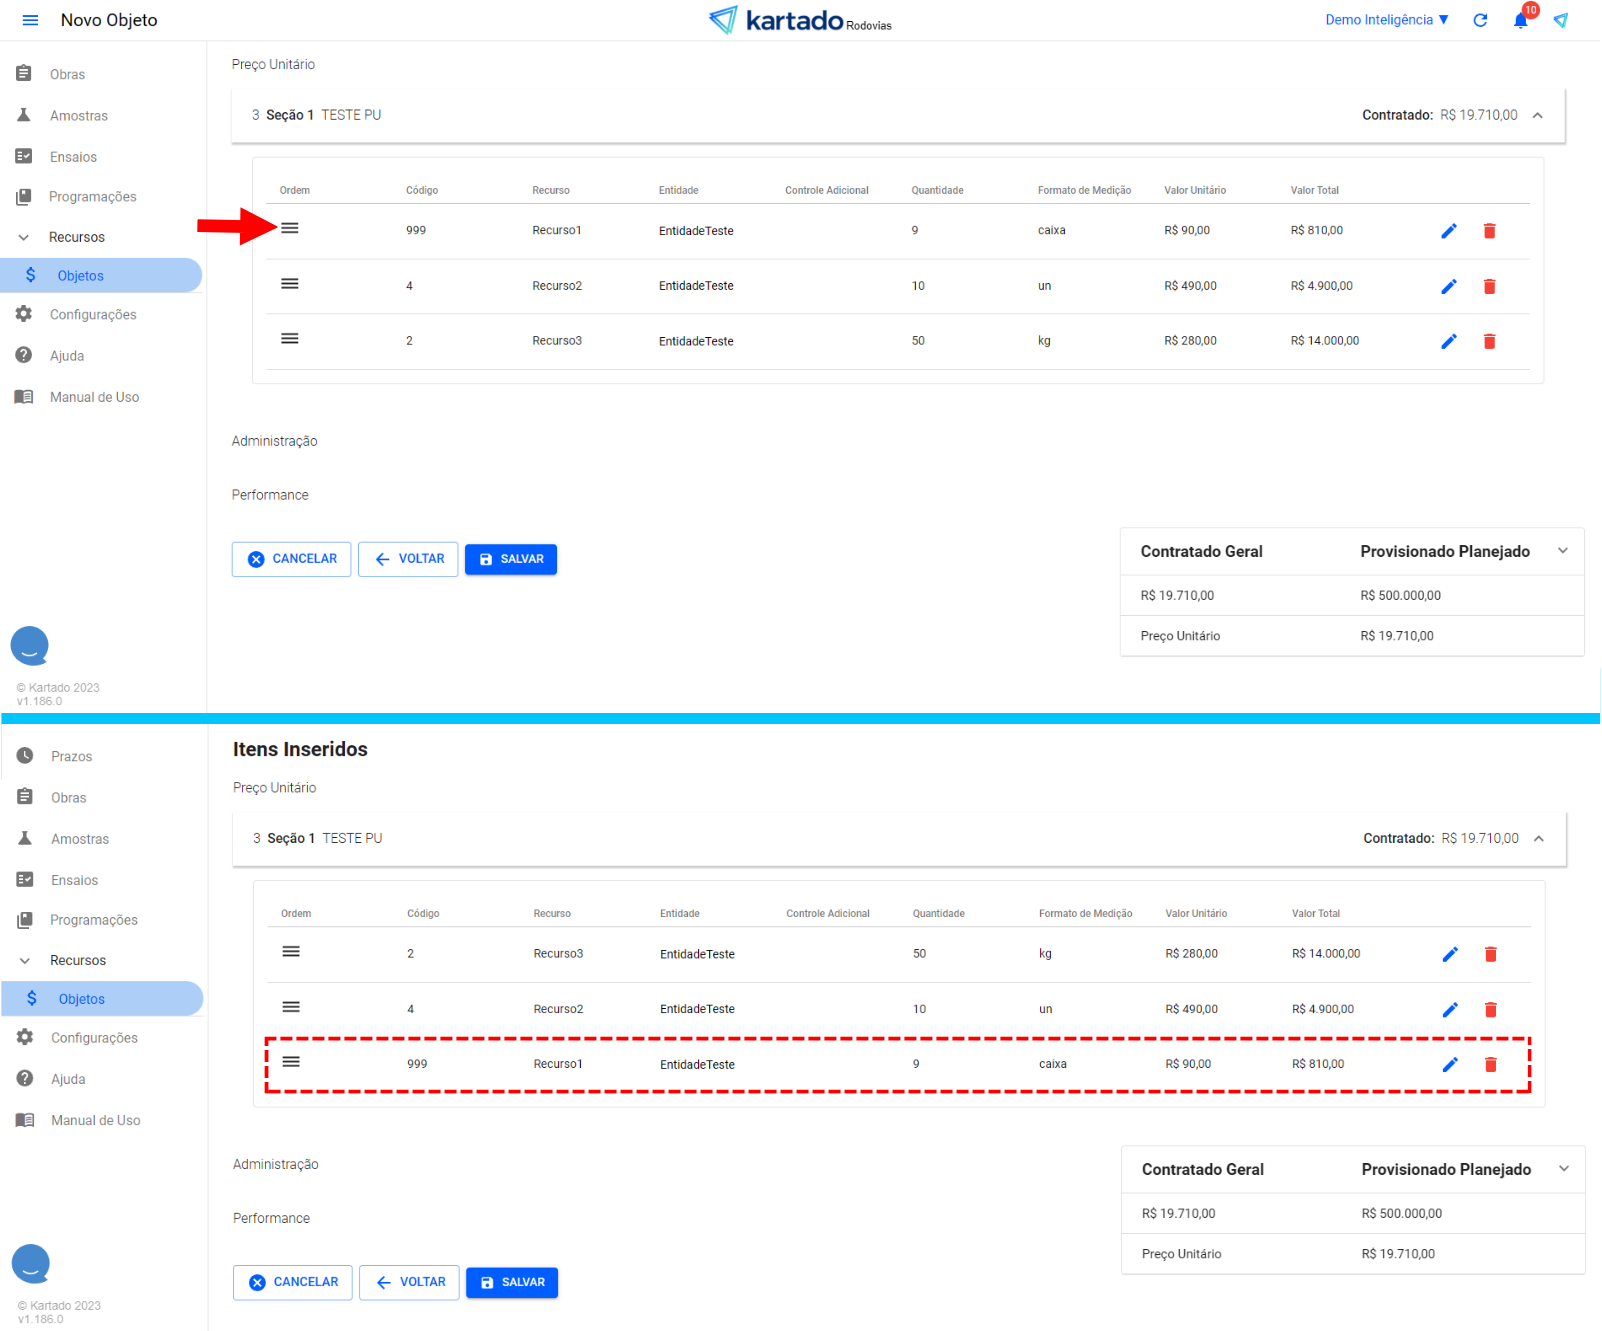
Task: Open Manual de Uso in upper sidebar
Action: (x=94, y=398)
